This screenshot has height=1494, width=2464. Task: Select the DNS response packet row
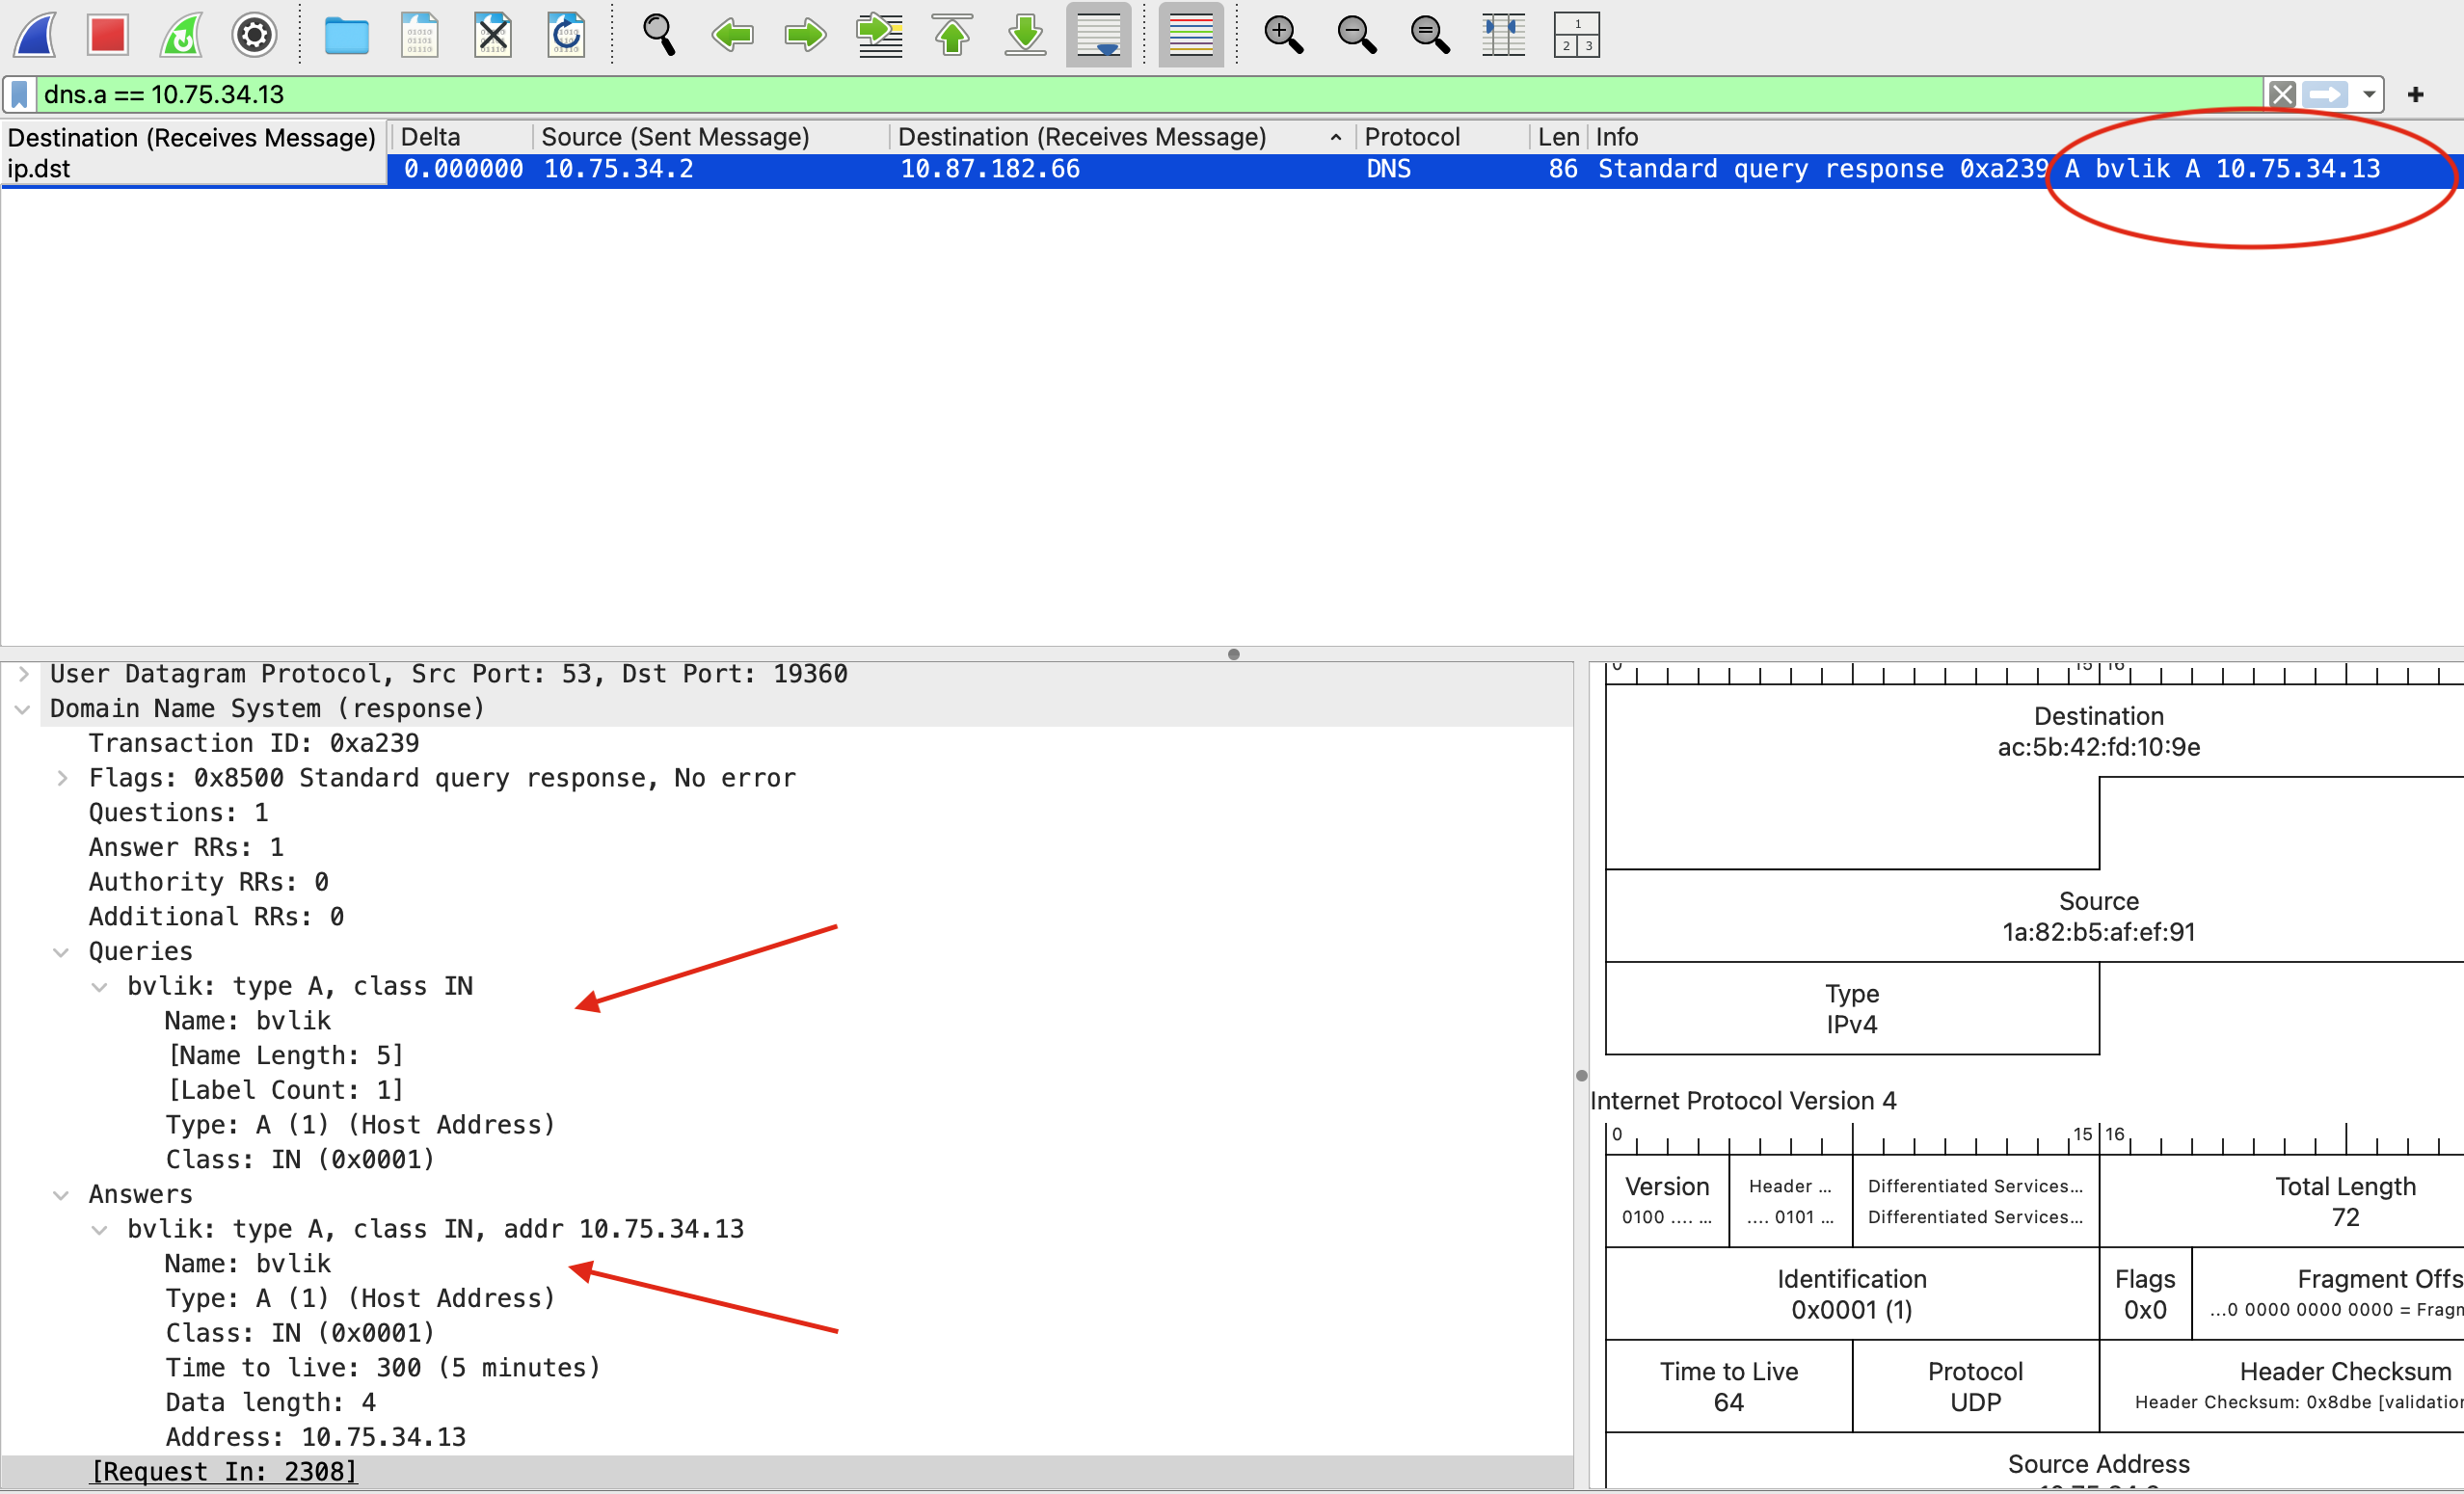coord(1200,169)
